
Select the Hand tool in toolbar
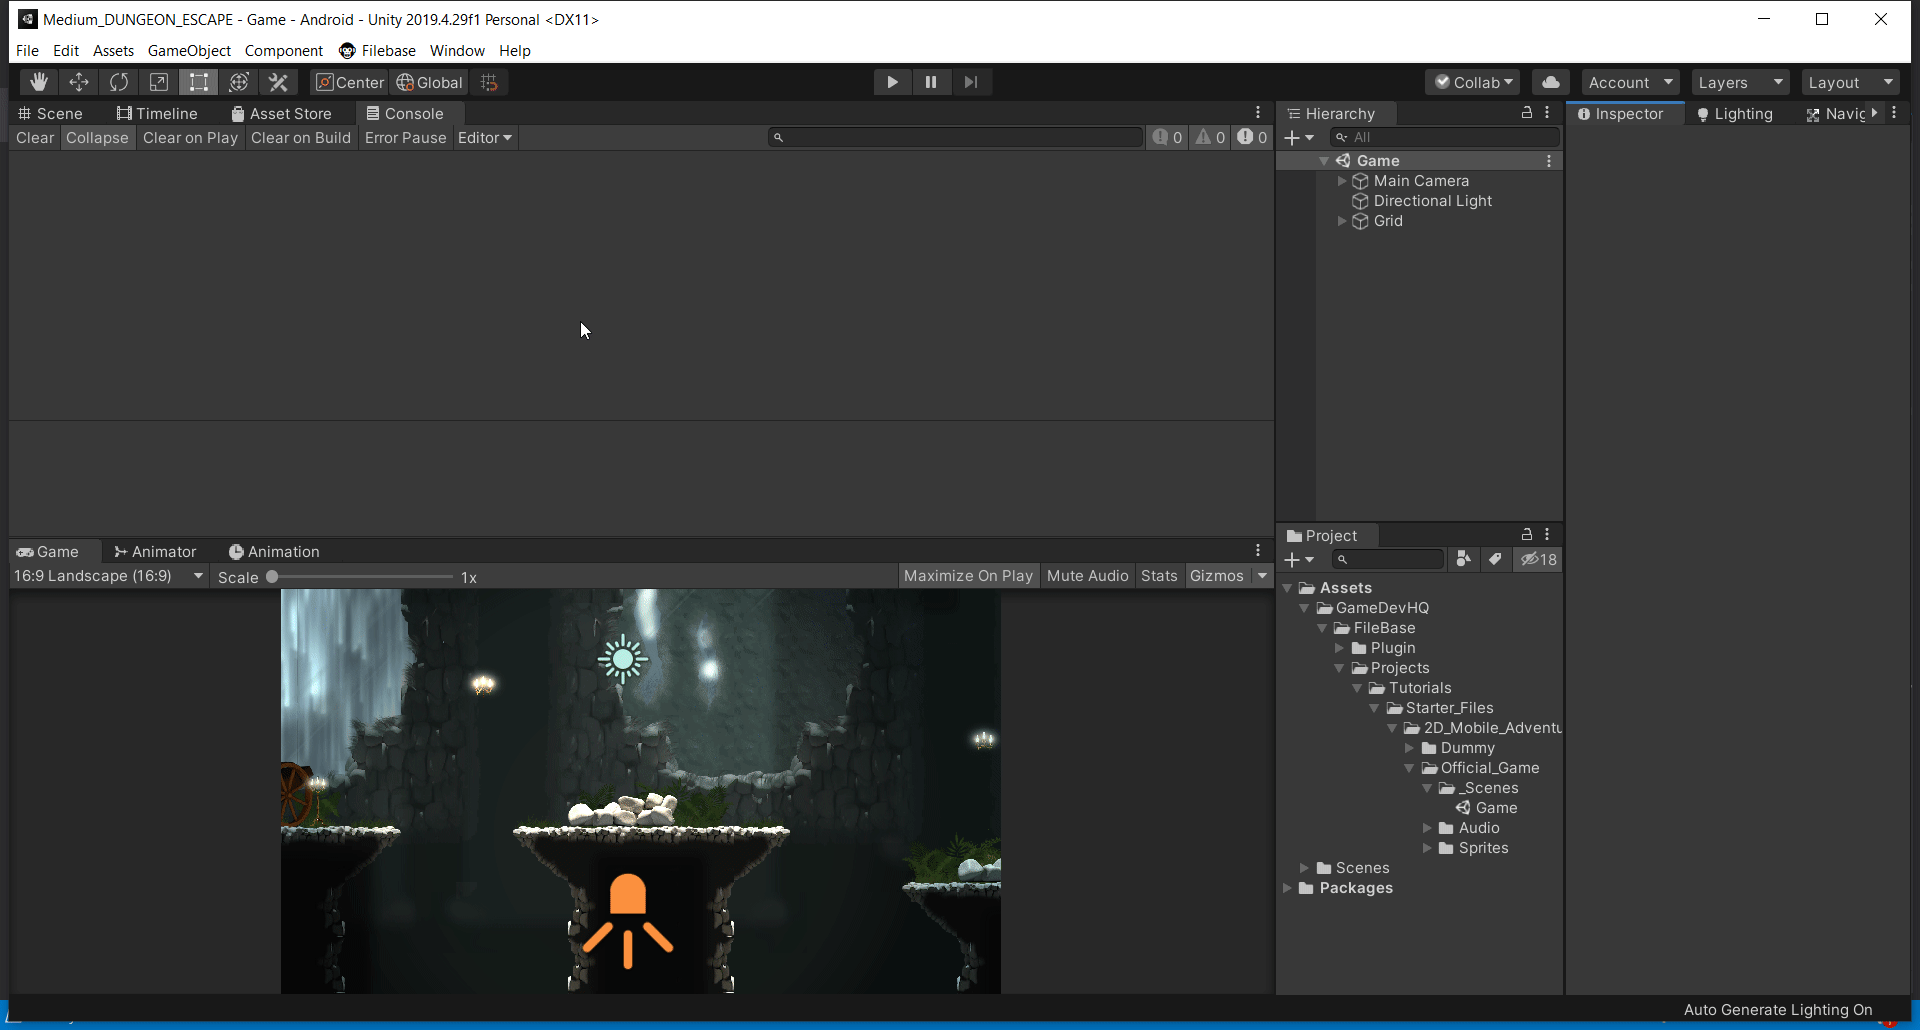[39, 81]
